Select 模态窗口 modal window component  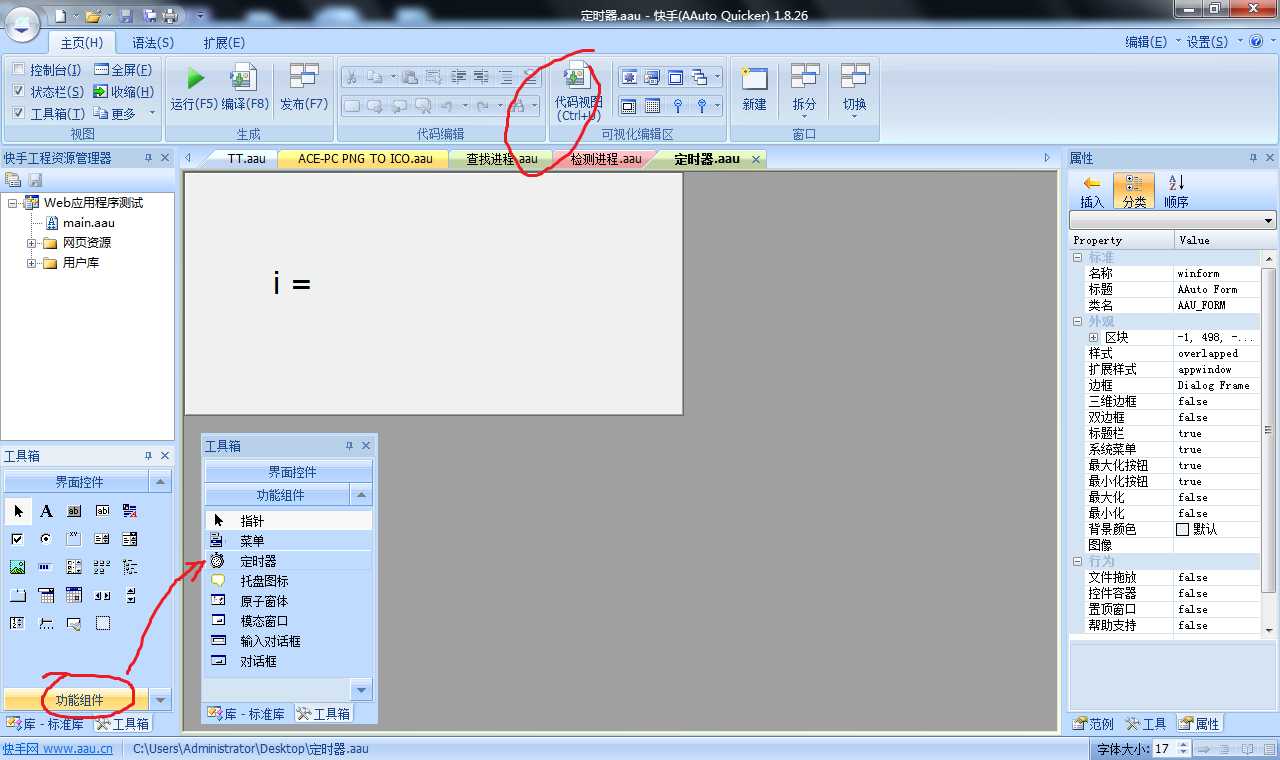point(288,621)
